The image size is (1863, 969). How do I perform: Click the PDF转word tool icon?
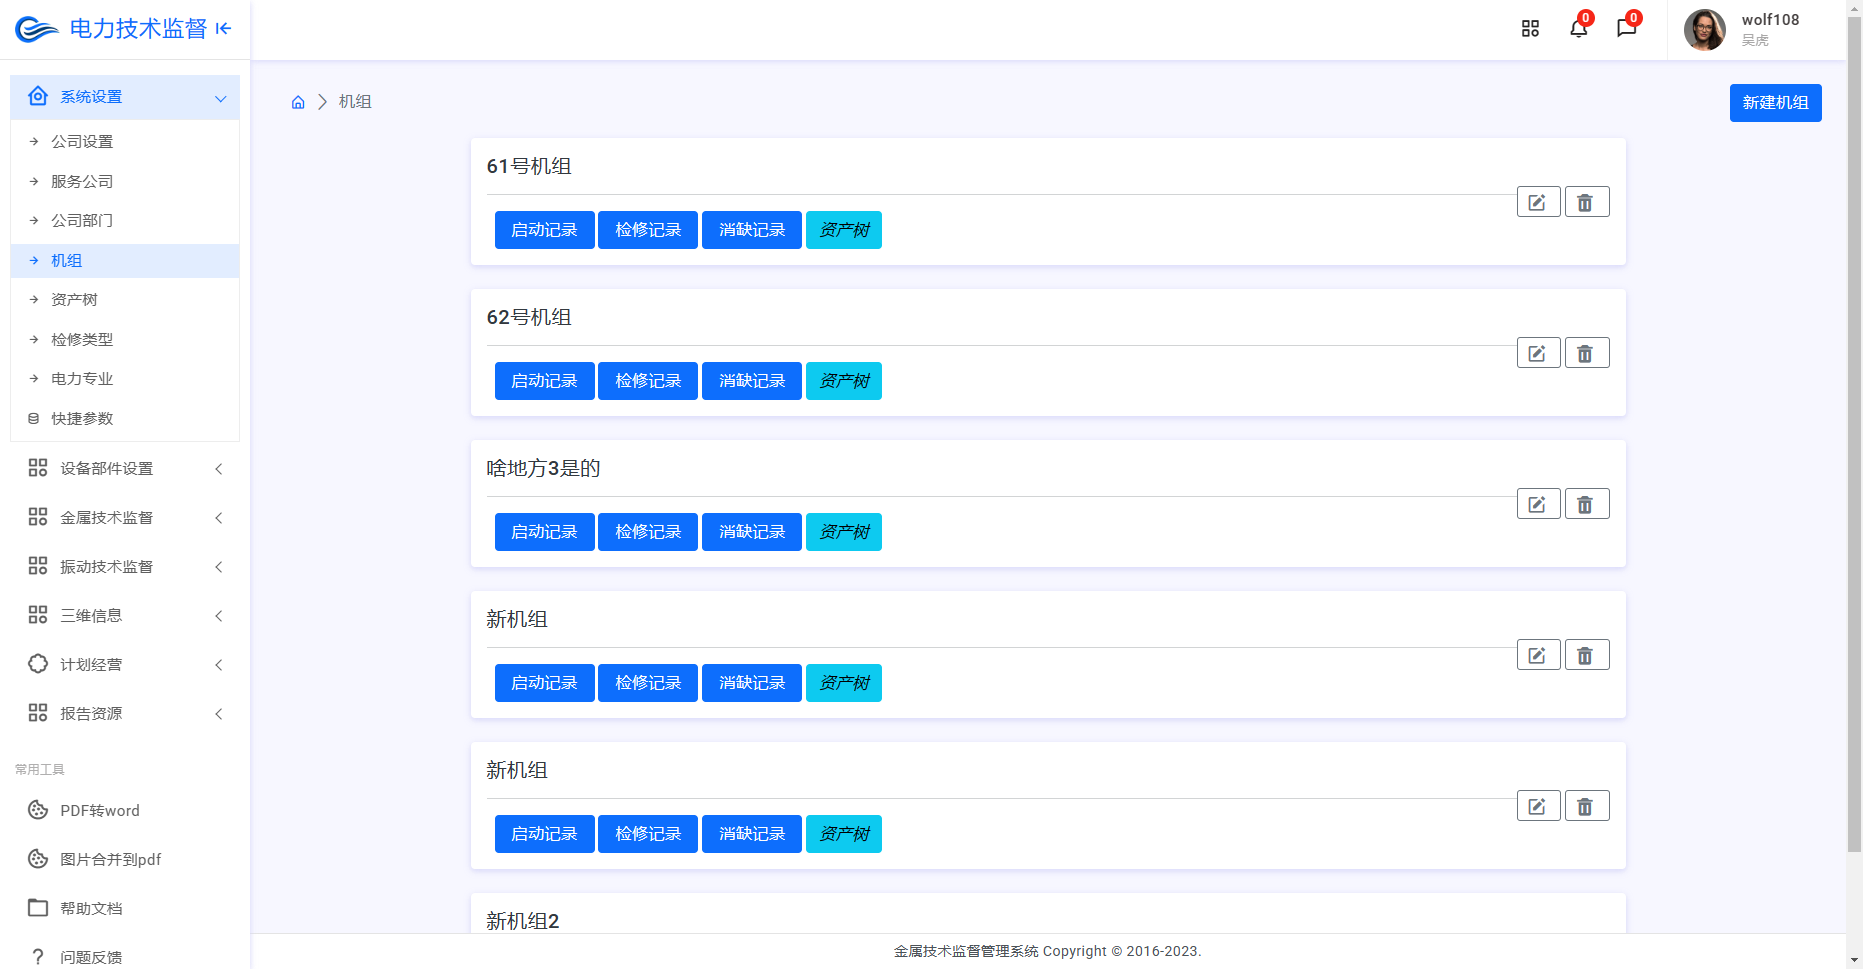pos(38,810)
